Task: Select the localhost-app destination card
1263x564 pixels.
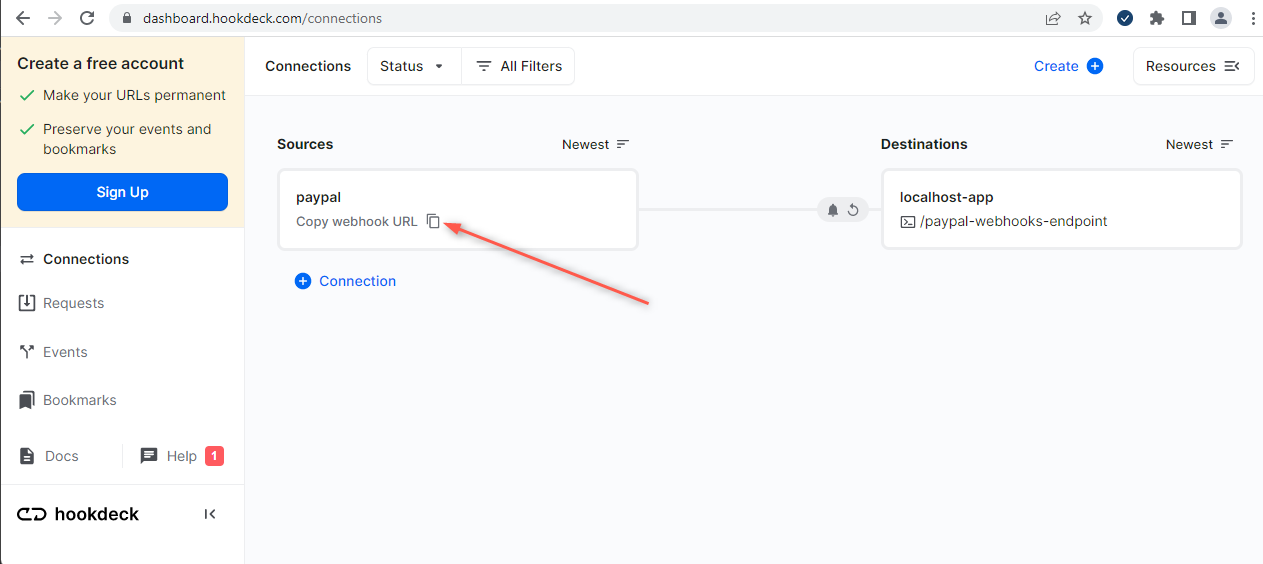Action: tap(1062, 209)
